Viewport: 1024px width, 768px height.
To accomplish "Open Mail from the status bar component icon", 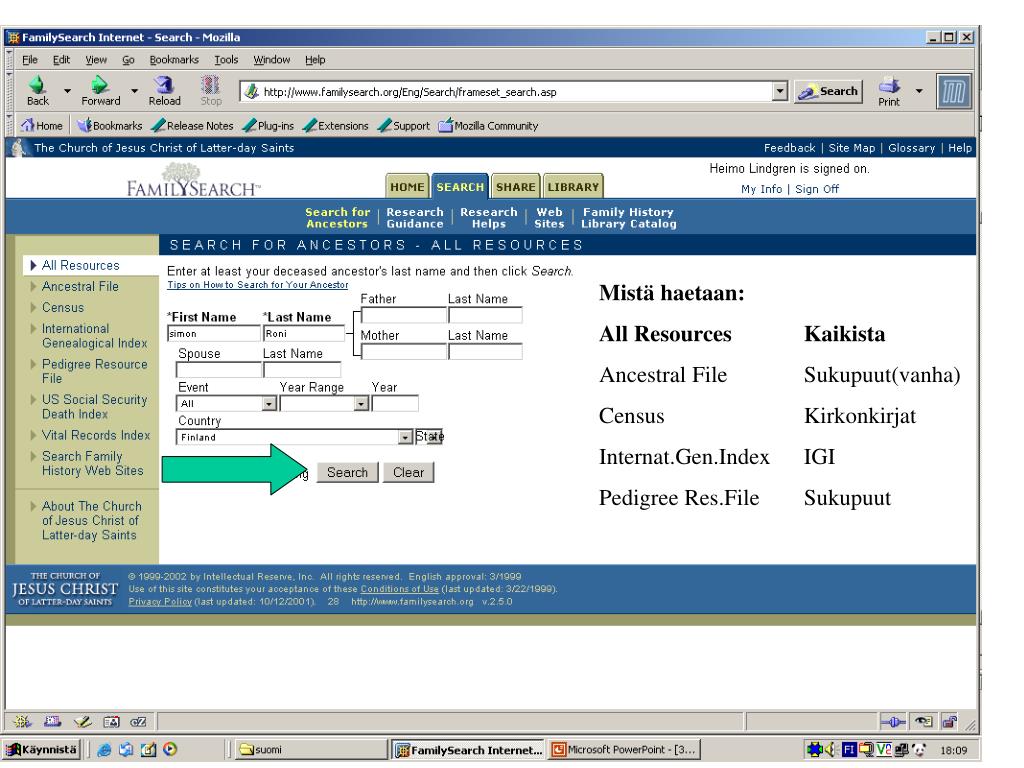I will click(x=52, y=722).
